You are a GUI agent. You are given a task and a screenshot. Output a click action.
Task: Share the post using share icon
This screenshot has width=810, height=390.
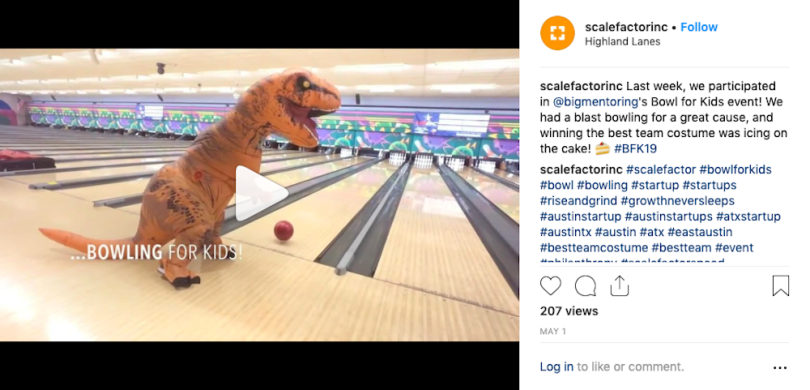(x=619, y=286)
